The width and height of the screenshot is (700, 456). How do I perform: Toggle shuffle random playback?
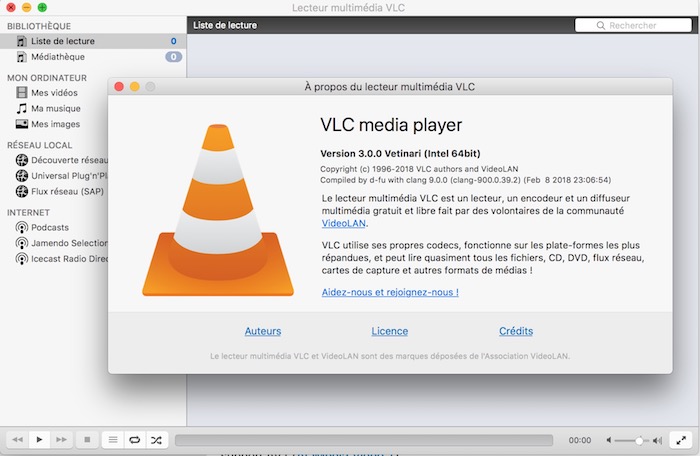click(x=156, y=440)
